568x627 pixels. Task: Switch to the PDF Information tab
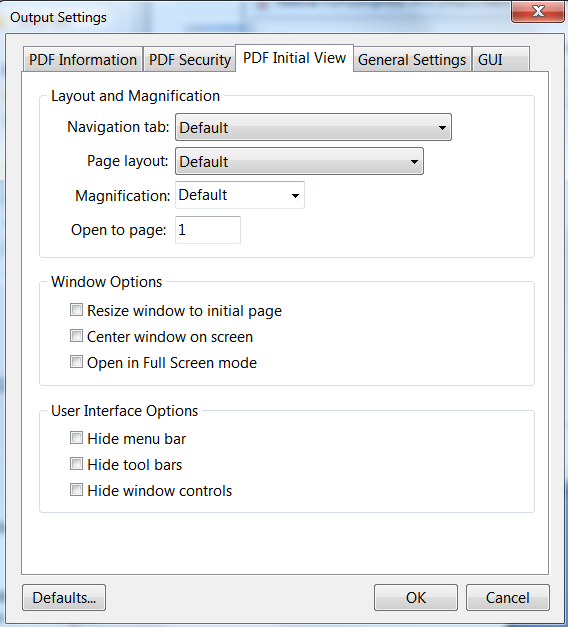pos(83,60)
